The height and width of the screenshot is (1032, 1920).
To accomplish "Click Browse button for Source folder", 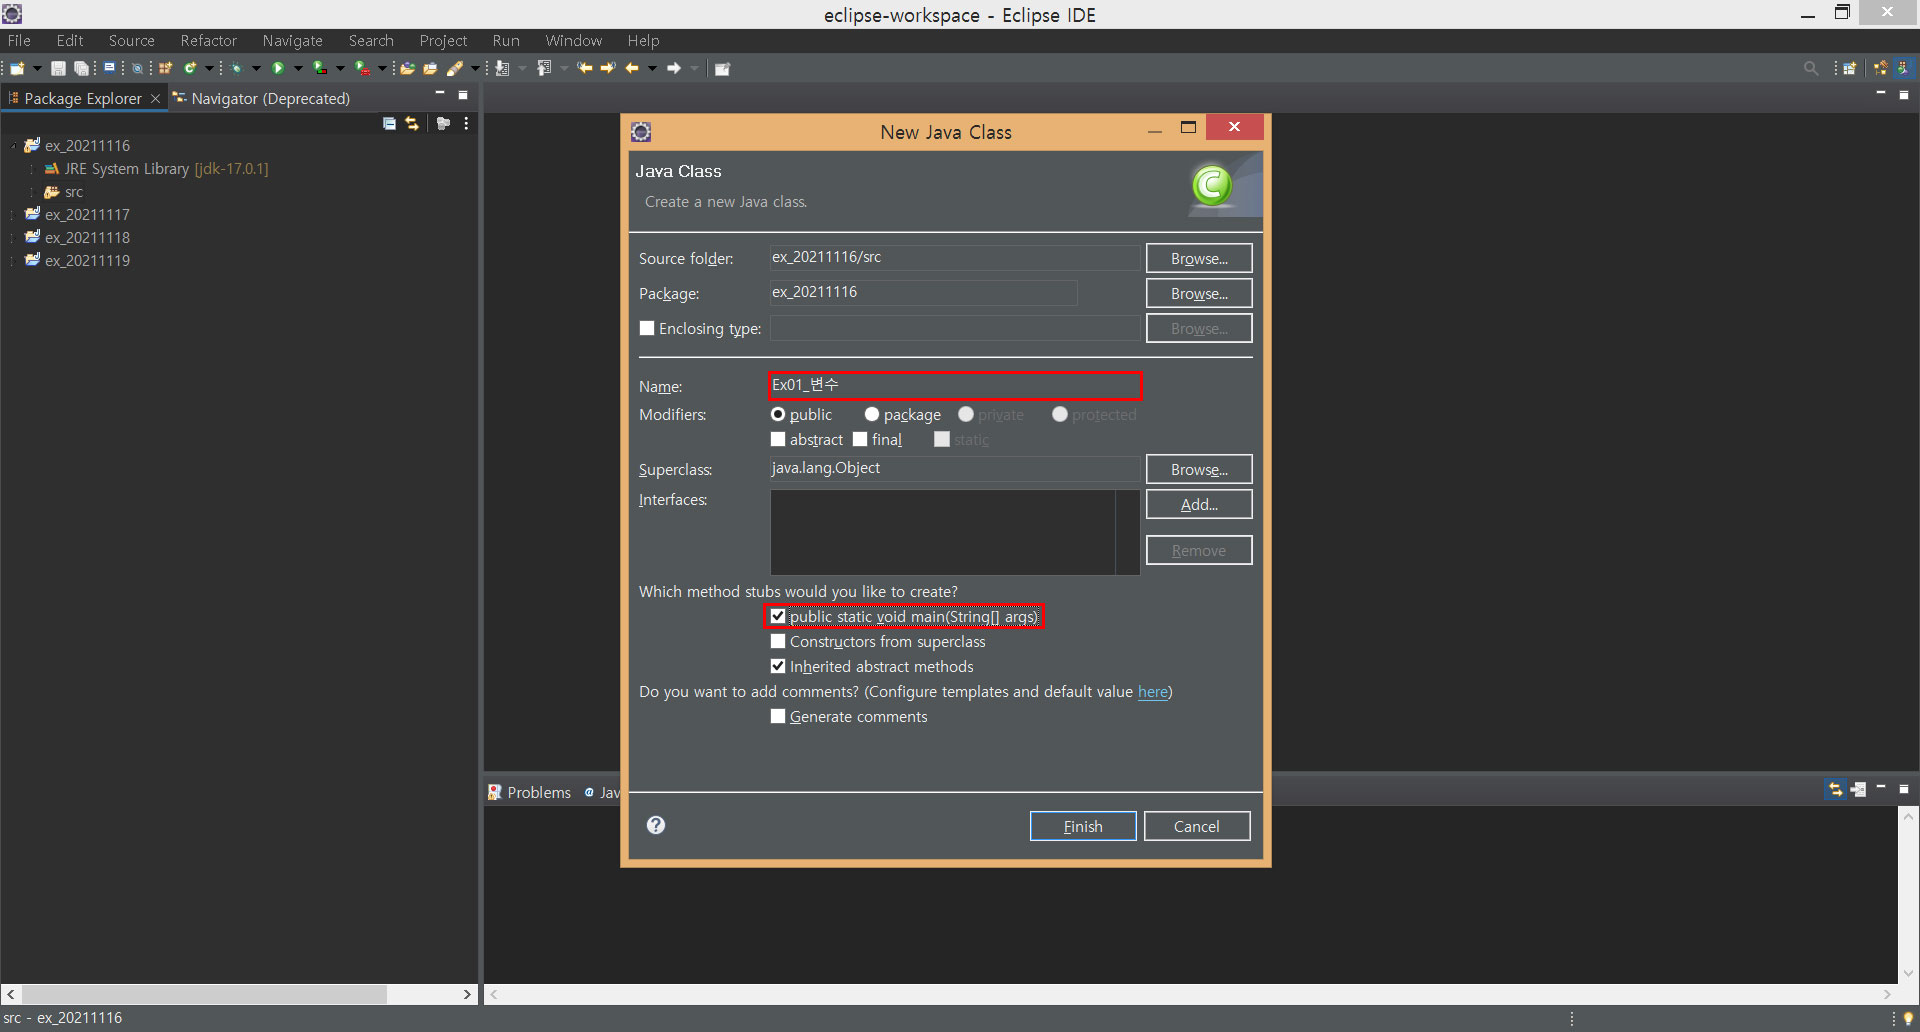I will (1199, 258).
